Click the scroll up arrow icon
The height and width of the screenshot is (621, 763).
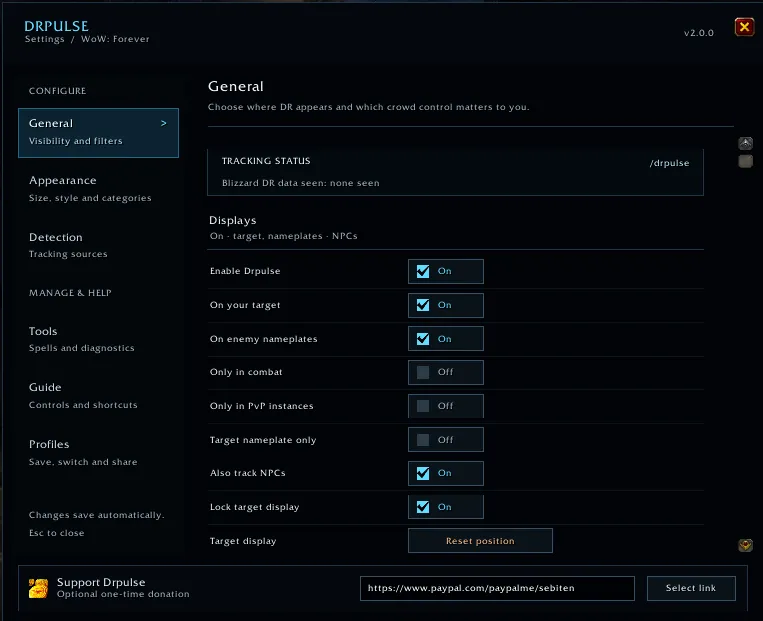pyautogui.click(x=745, y=143)
